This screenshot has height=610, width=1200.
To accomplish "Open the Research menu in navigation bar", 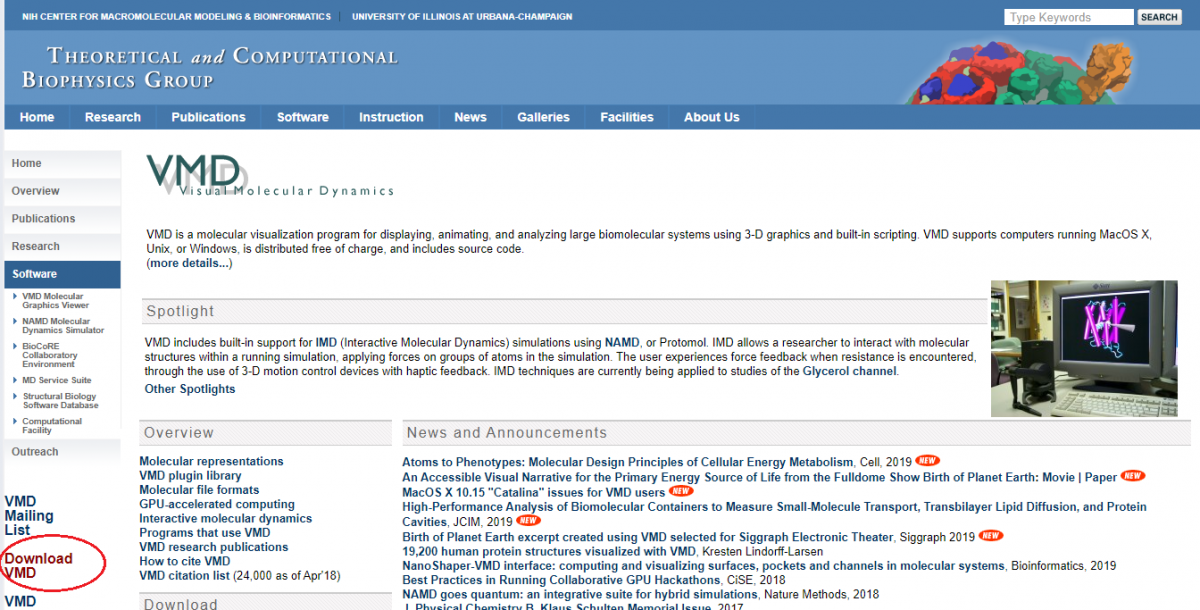I will coord(113,117).
